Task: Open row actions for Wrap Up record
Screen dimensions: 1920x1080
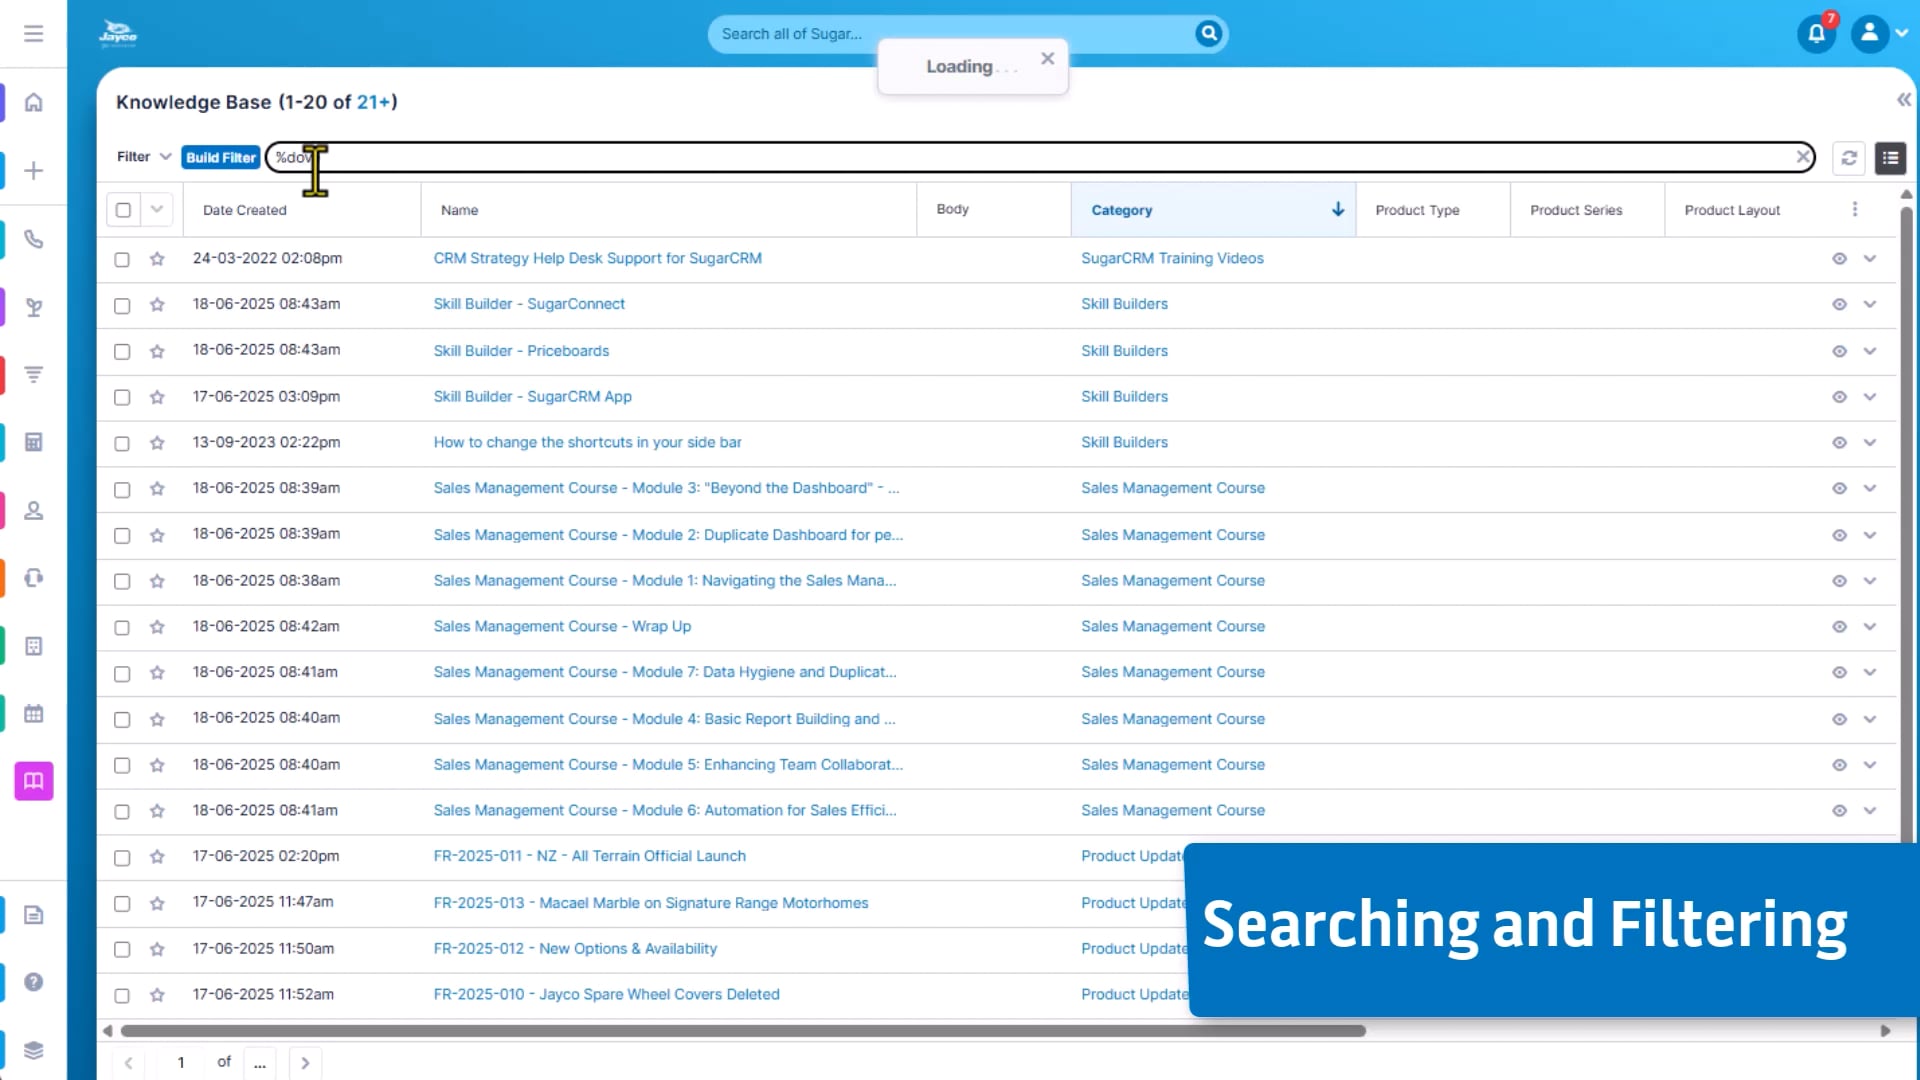Action: 1869,627
